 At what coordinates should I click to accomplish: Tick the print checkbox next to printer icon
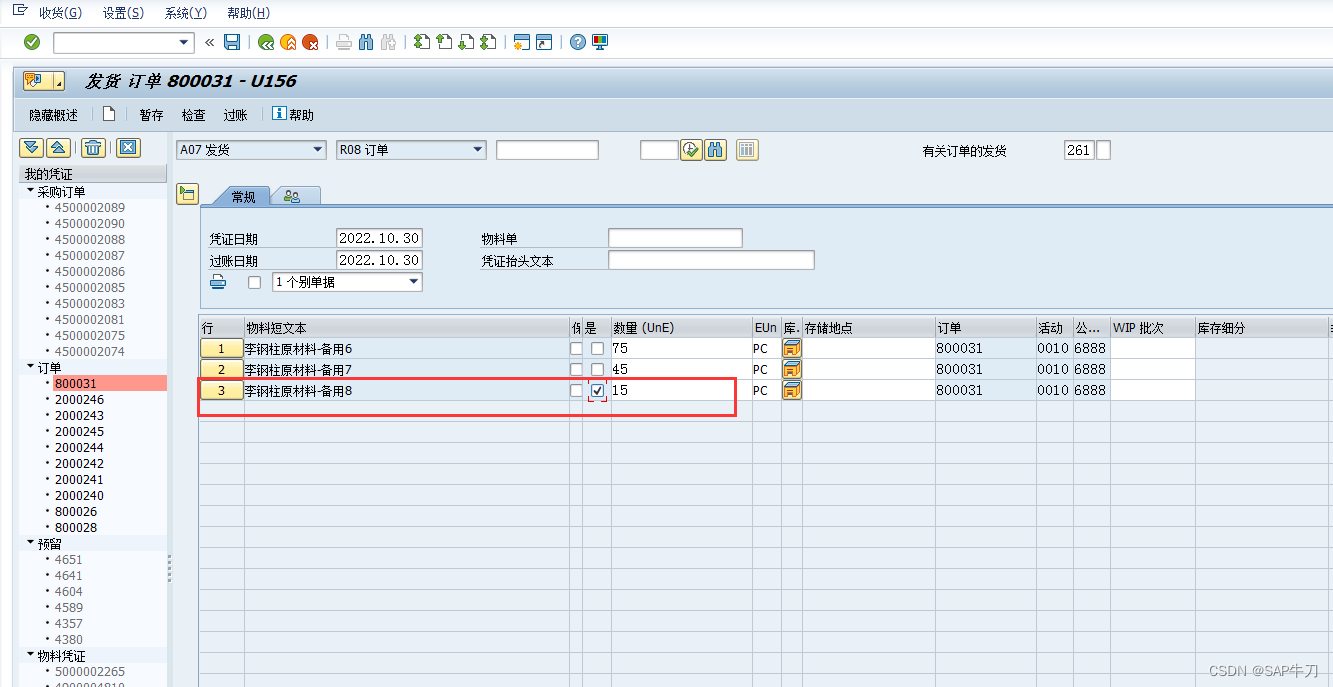(x=254, y=283)
